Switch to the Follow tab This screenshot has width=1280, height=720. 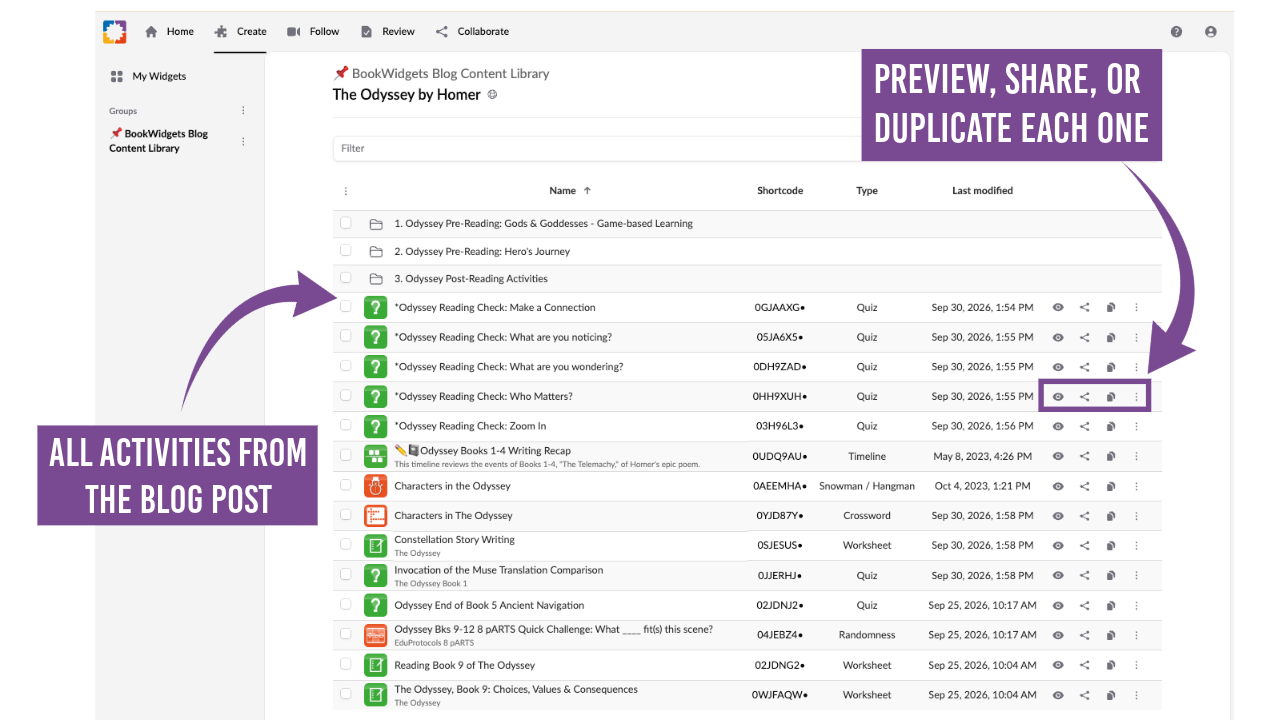[313, 32]
